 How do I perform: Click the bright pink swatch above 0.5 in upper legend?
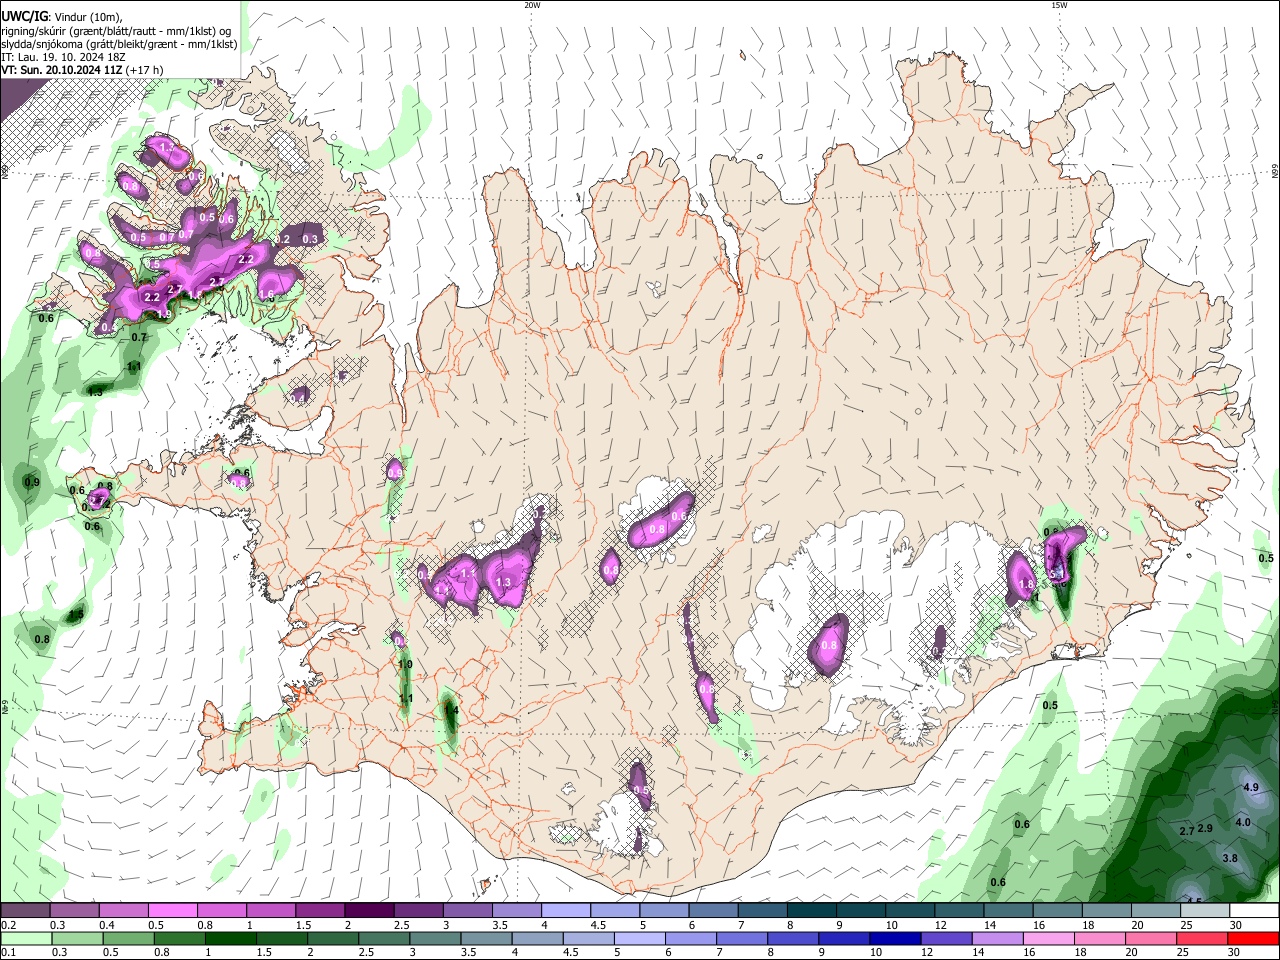point(172,911)
